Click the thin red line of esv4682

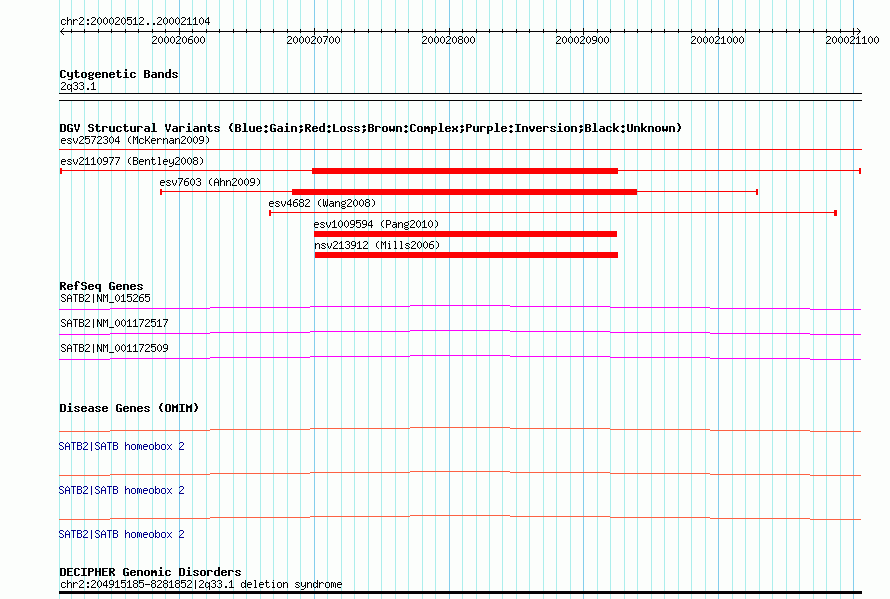(553, 213)
